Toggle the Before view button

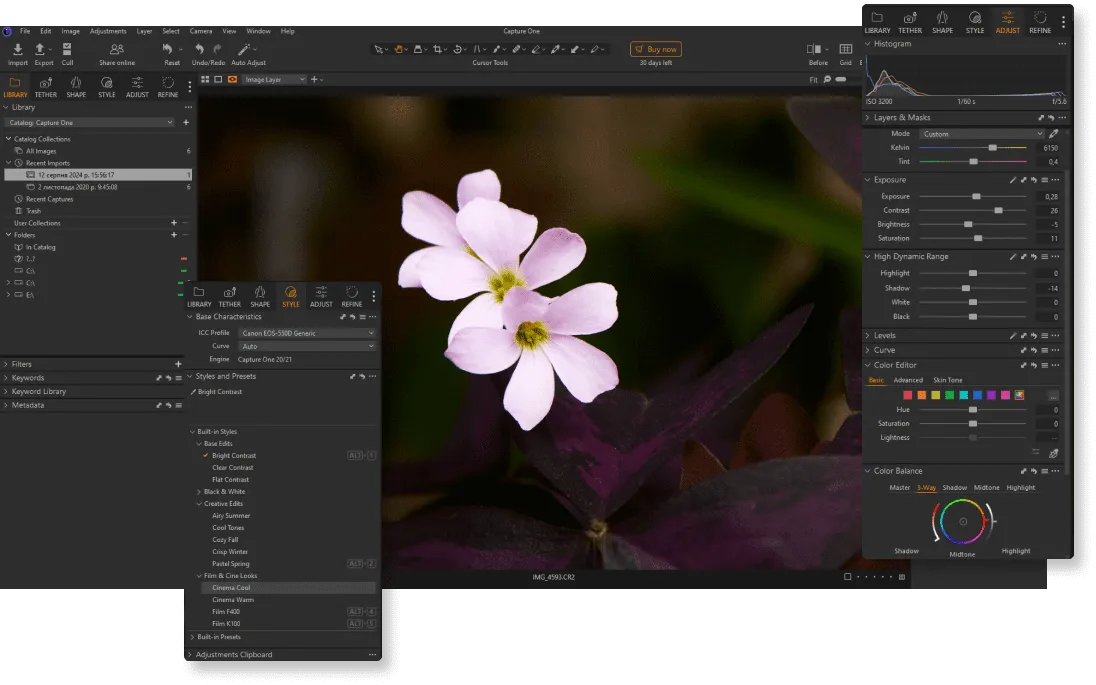(815, 49)
